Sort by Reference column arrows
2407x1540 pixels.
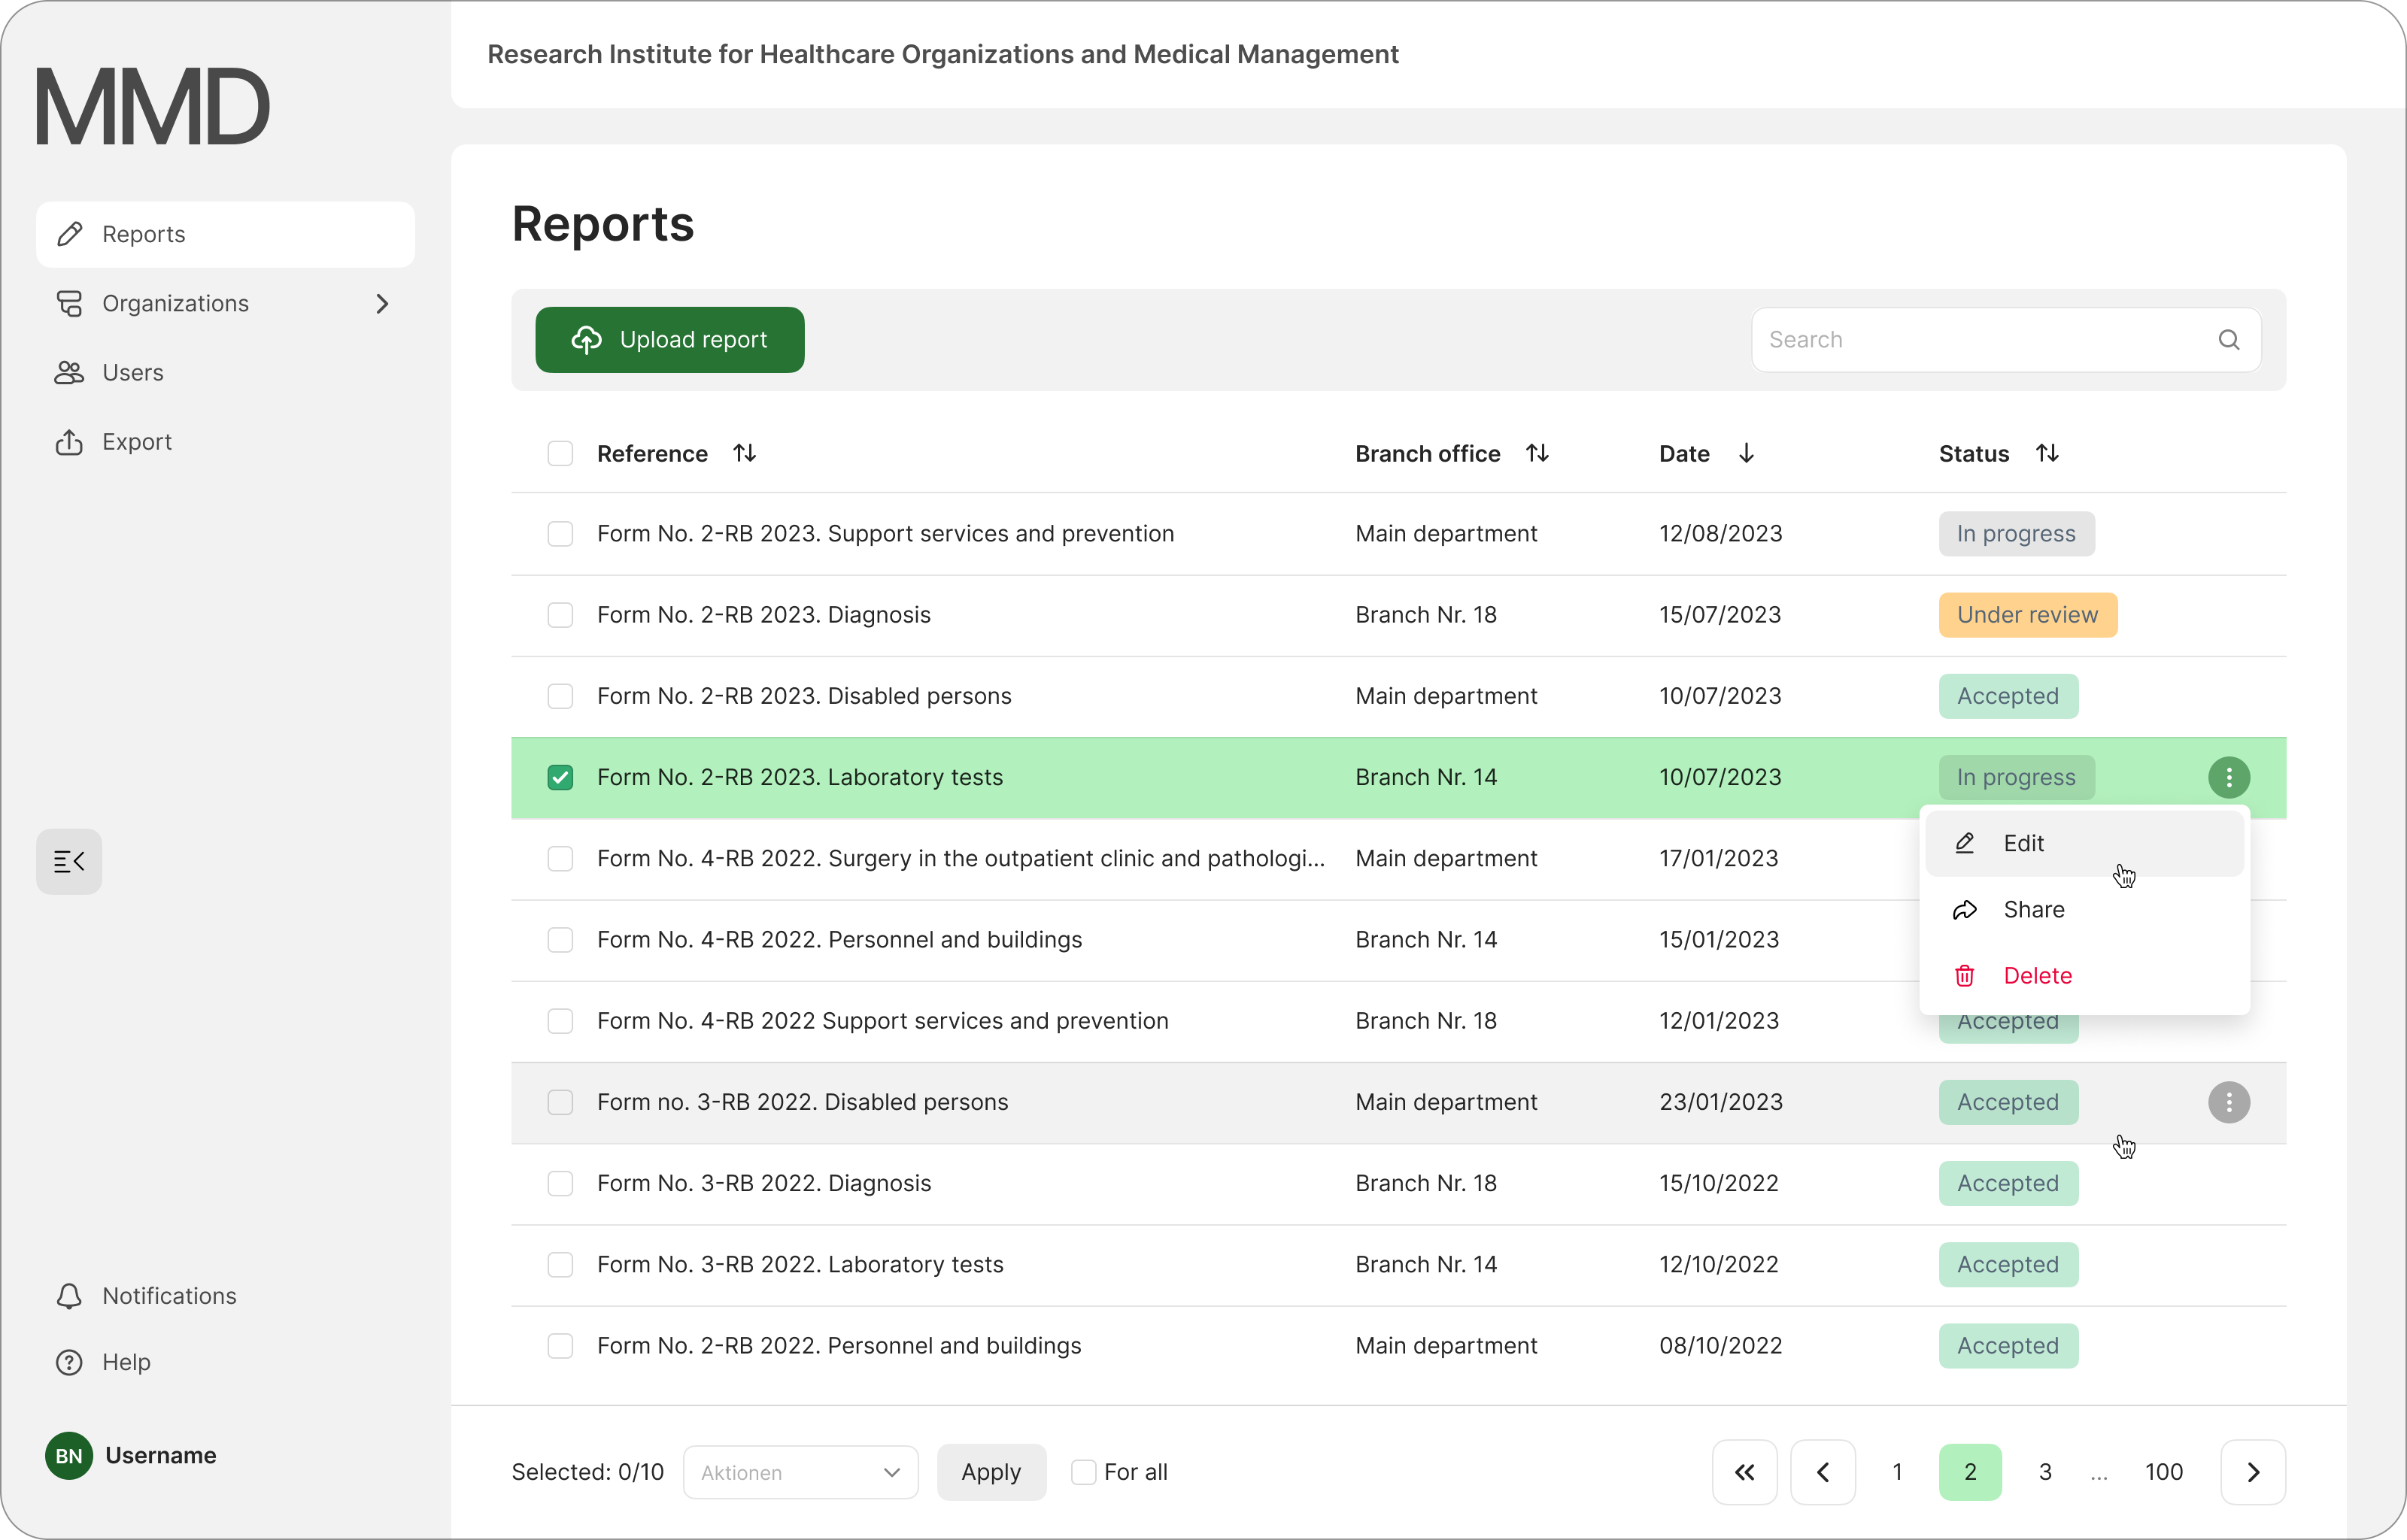744,453
